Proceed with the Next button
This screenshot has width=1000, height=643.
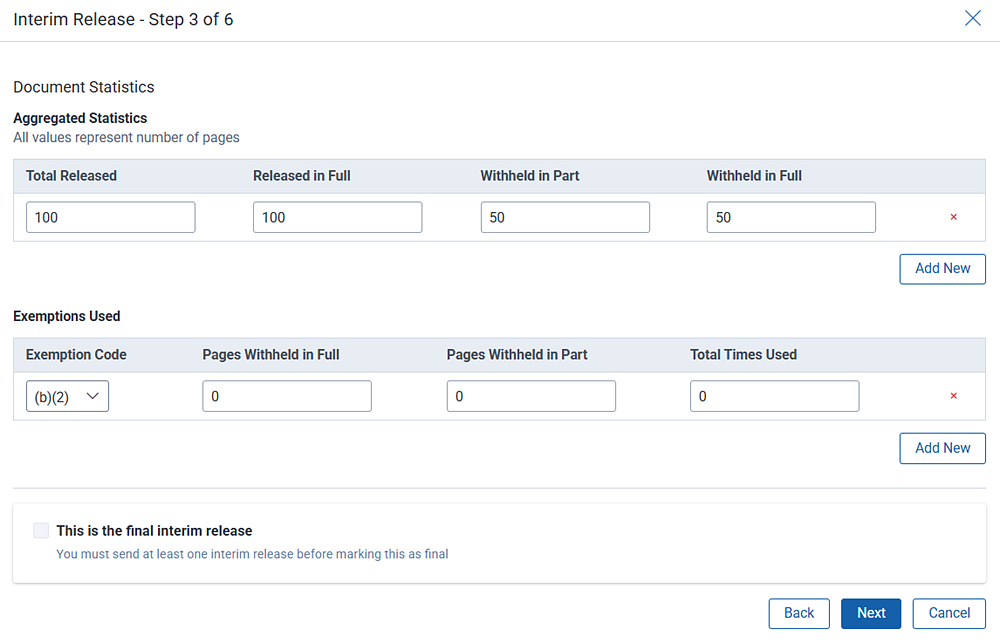(x=871, y=613)
